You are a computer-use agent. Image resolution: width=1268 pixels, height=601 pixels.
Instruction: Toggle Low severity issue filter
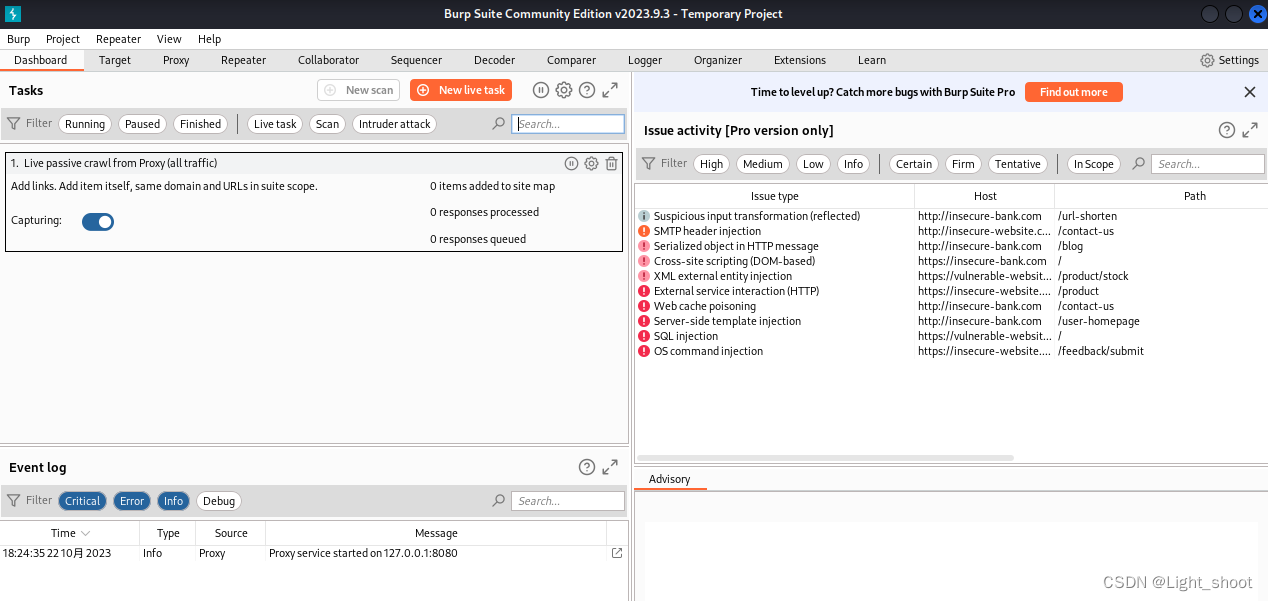(x=813, y=164)
